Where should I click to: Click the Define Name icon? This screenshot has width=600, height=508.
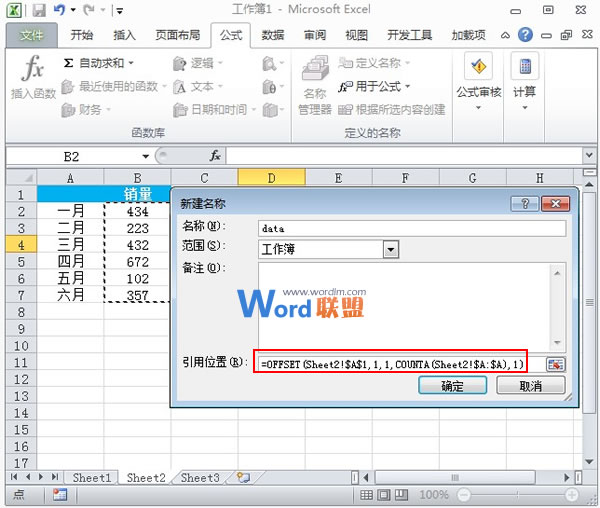(345, 63)
